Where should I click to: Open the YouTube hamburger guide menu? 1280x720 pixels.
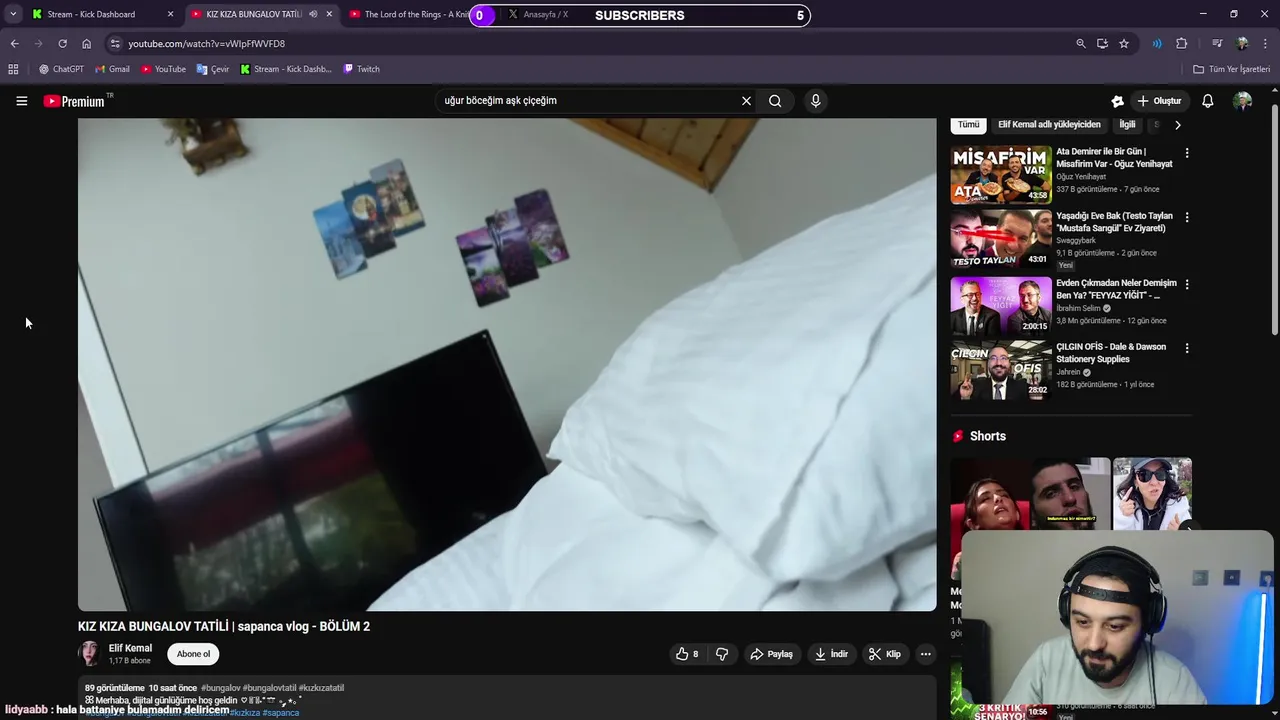(x=21, y=101)
